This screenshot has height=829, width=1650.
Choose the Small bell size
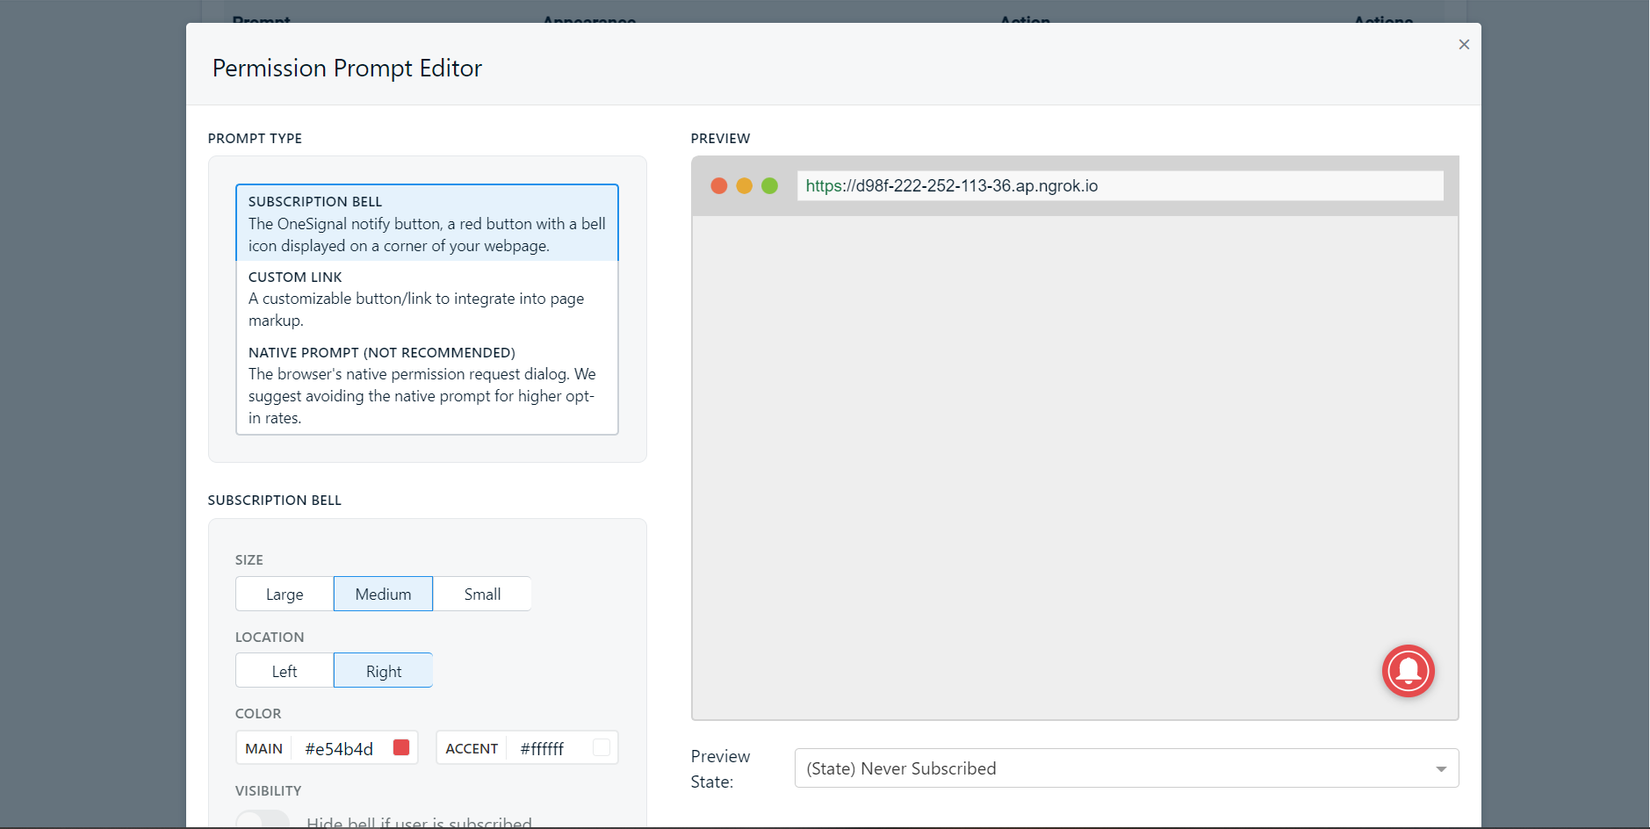(482, 594)
